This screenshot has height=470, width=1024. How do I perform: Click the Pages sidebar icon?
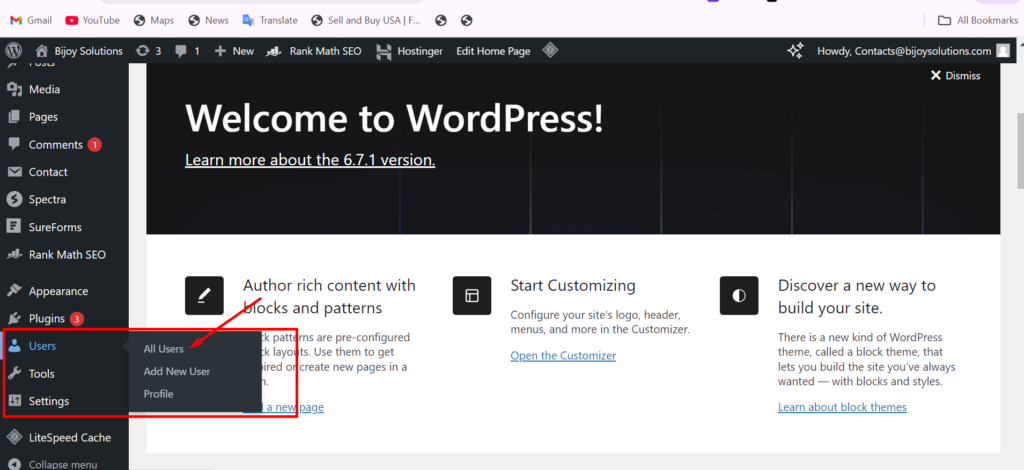click(14, 117)
